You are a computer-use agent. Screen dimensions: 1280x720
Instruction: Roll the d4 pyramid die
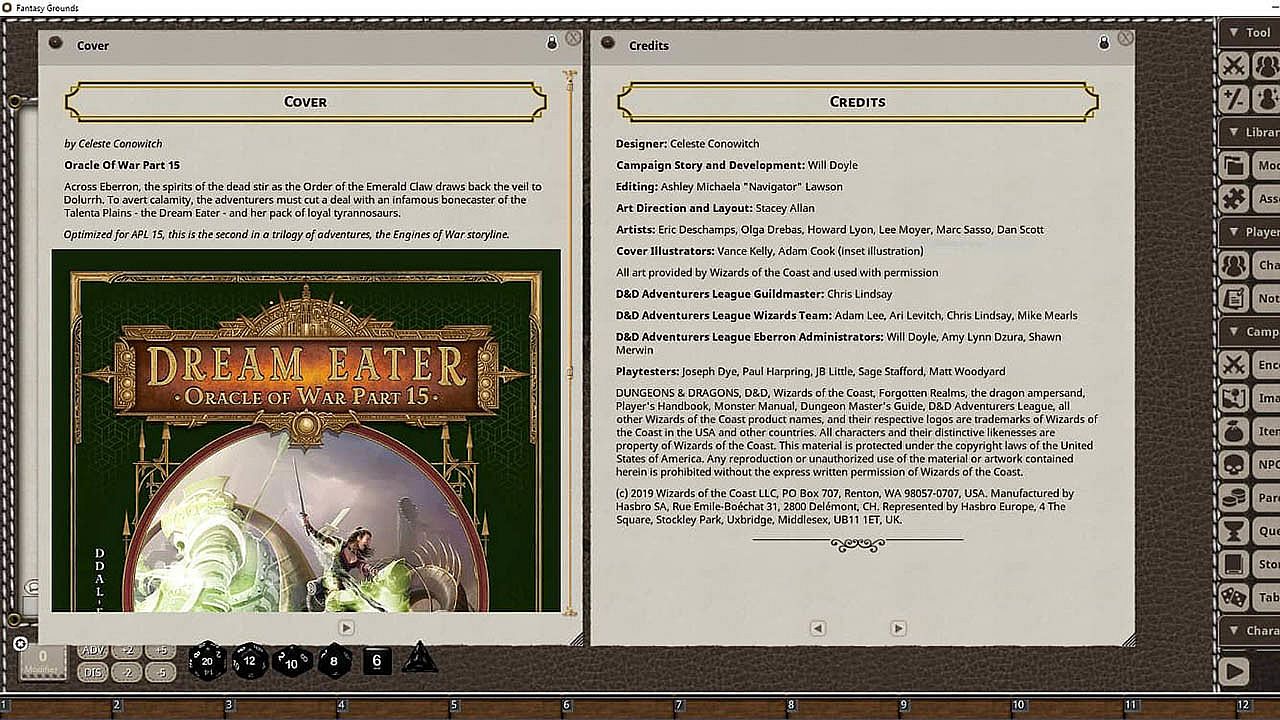pos(419,658)
